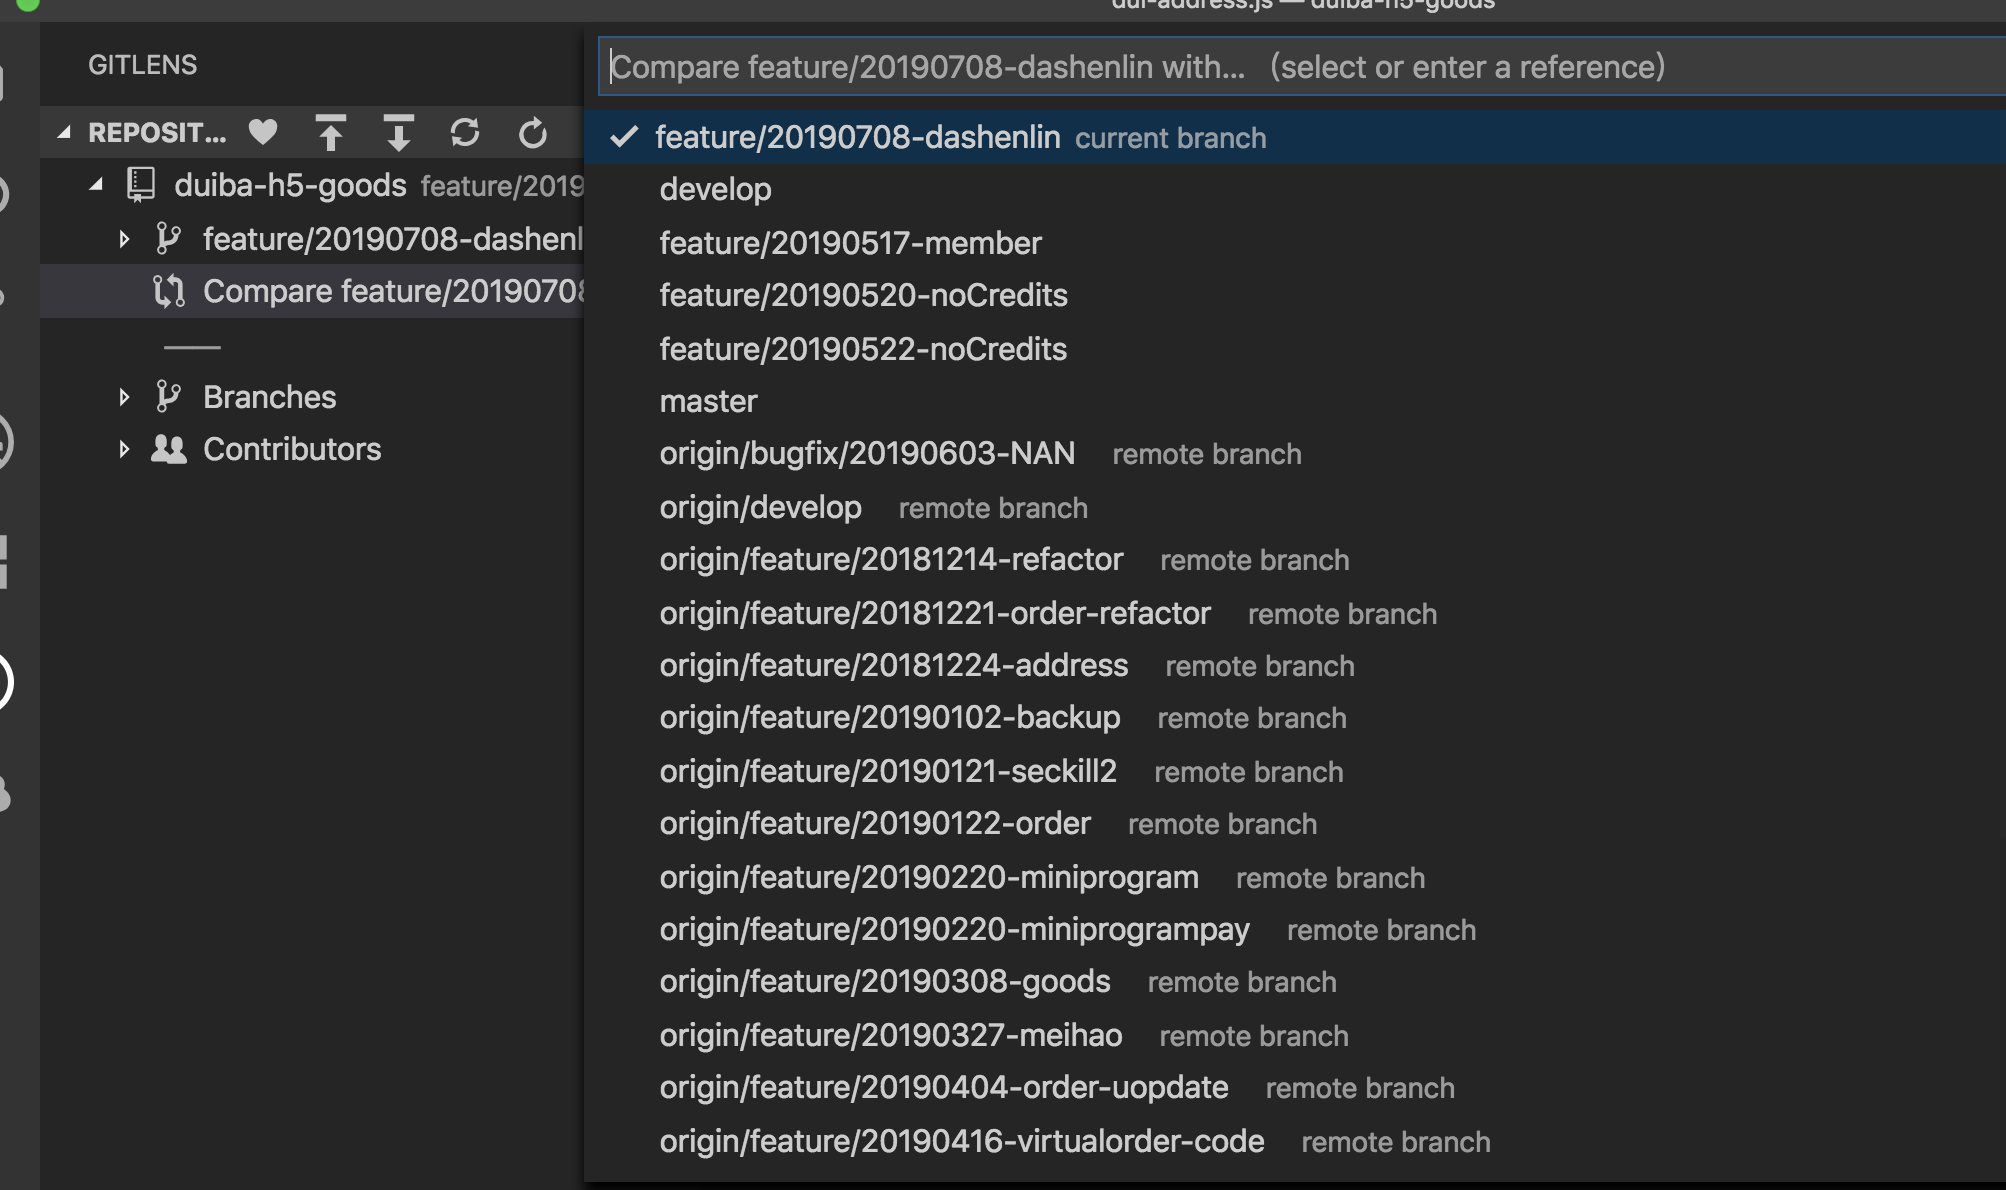Choose master from the reference list
The image size is (2006, 1190).
(708, 401)
